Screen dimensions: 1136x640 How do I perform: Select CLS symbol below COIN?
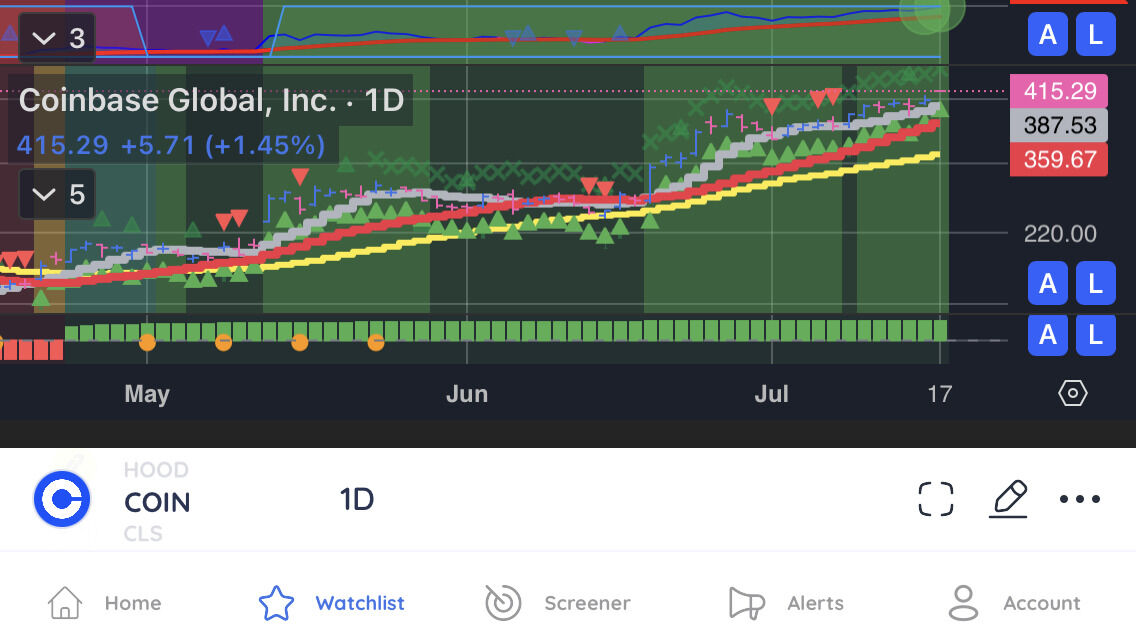(x=143, y=533)
